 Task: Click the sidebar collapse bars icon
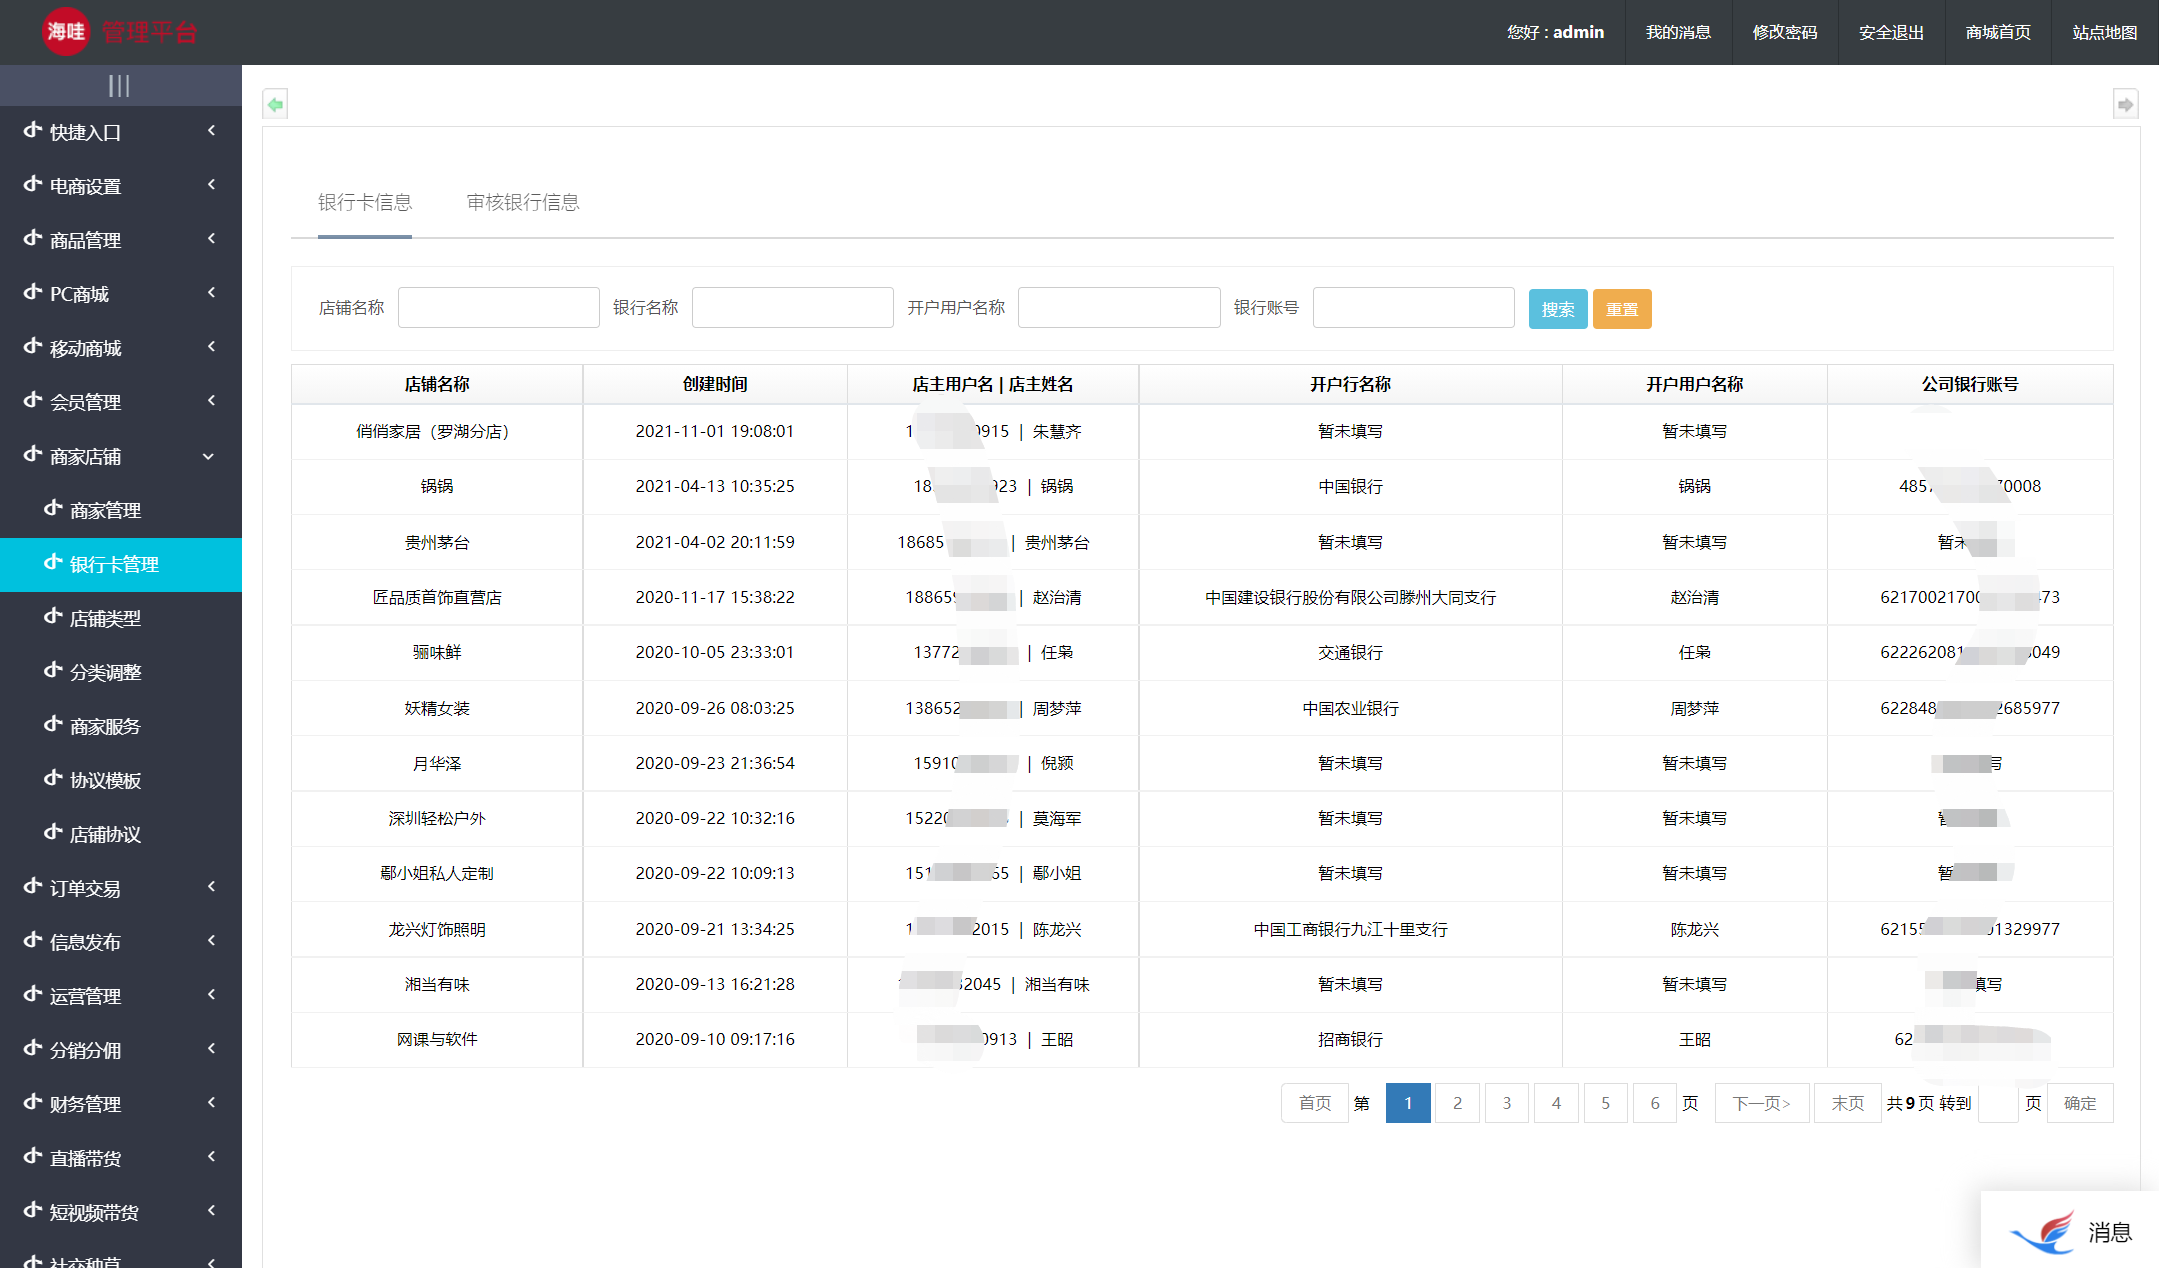tap(119, 86)
